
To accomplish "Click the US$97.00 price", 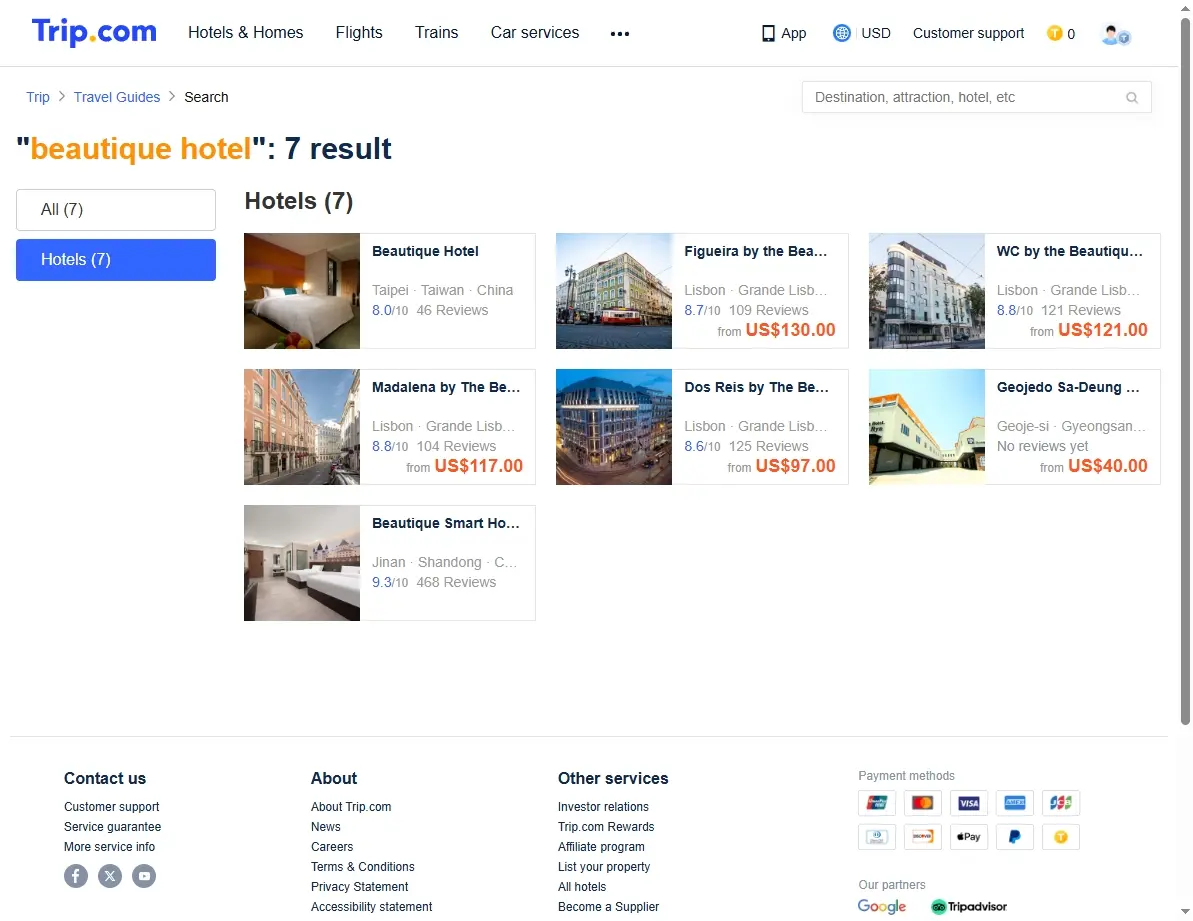I will [x=796, y=466].
